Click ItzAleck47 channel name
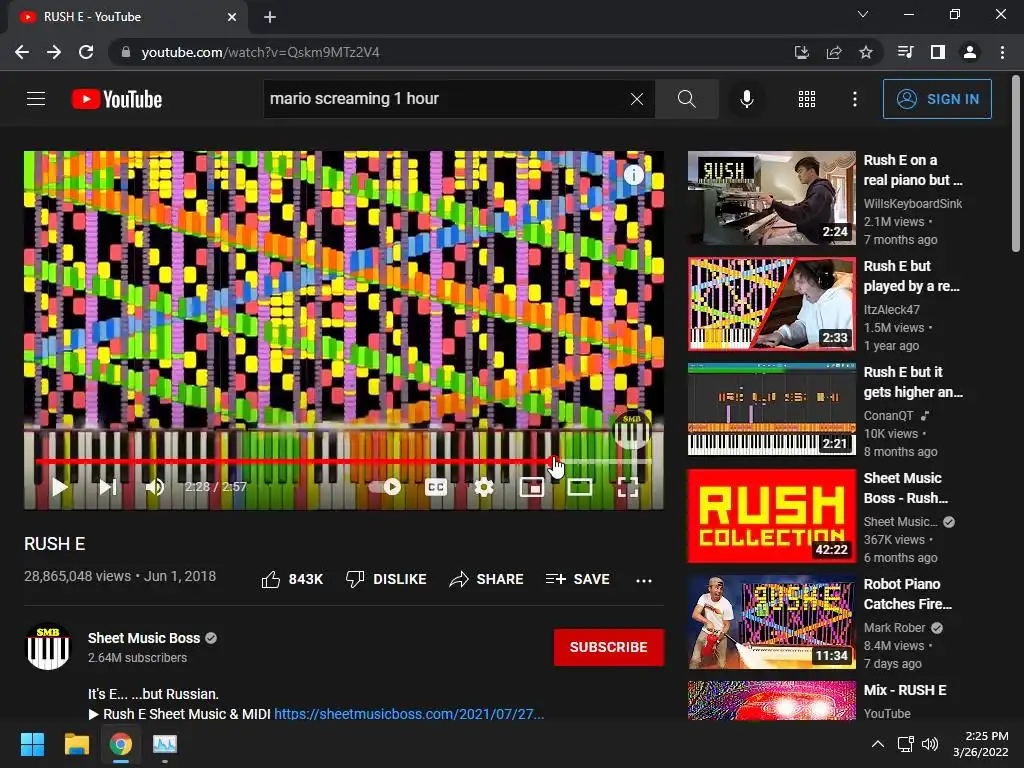The width and height of the screenshot is (1024, 768). click(891, 310)
